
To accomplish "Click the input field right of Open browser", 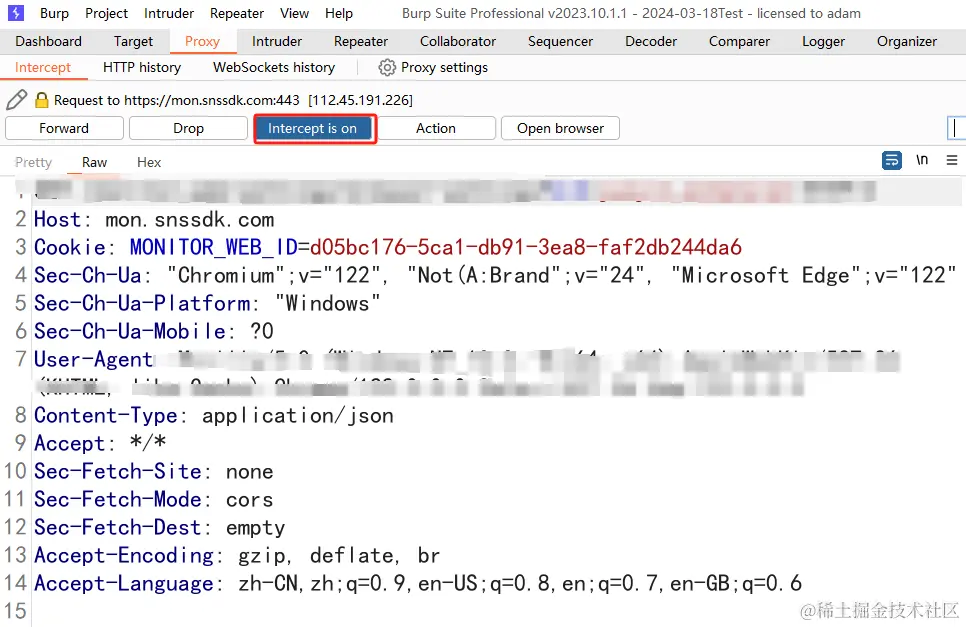I will click(x=956, y=128).
